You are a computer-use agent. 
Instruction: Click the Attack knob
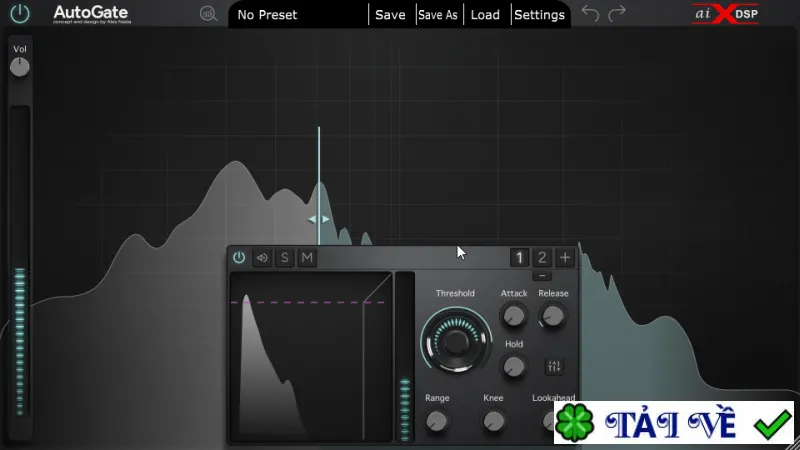pos(513,316)
